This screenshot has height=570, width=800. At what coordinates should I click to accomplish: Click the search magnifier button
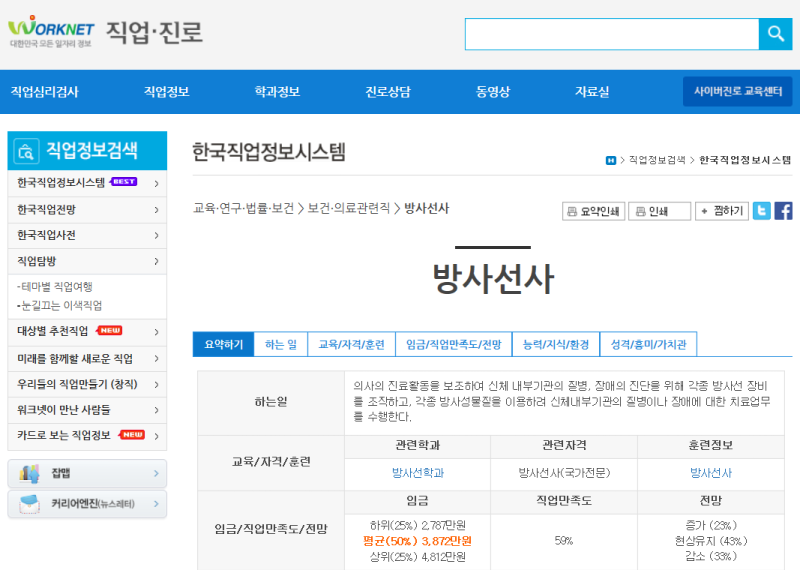[776, 34]
